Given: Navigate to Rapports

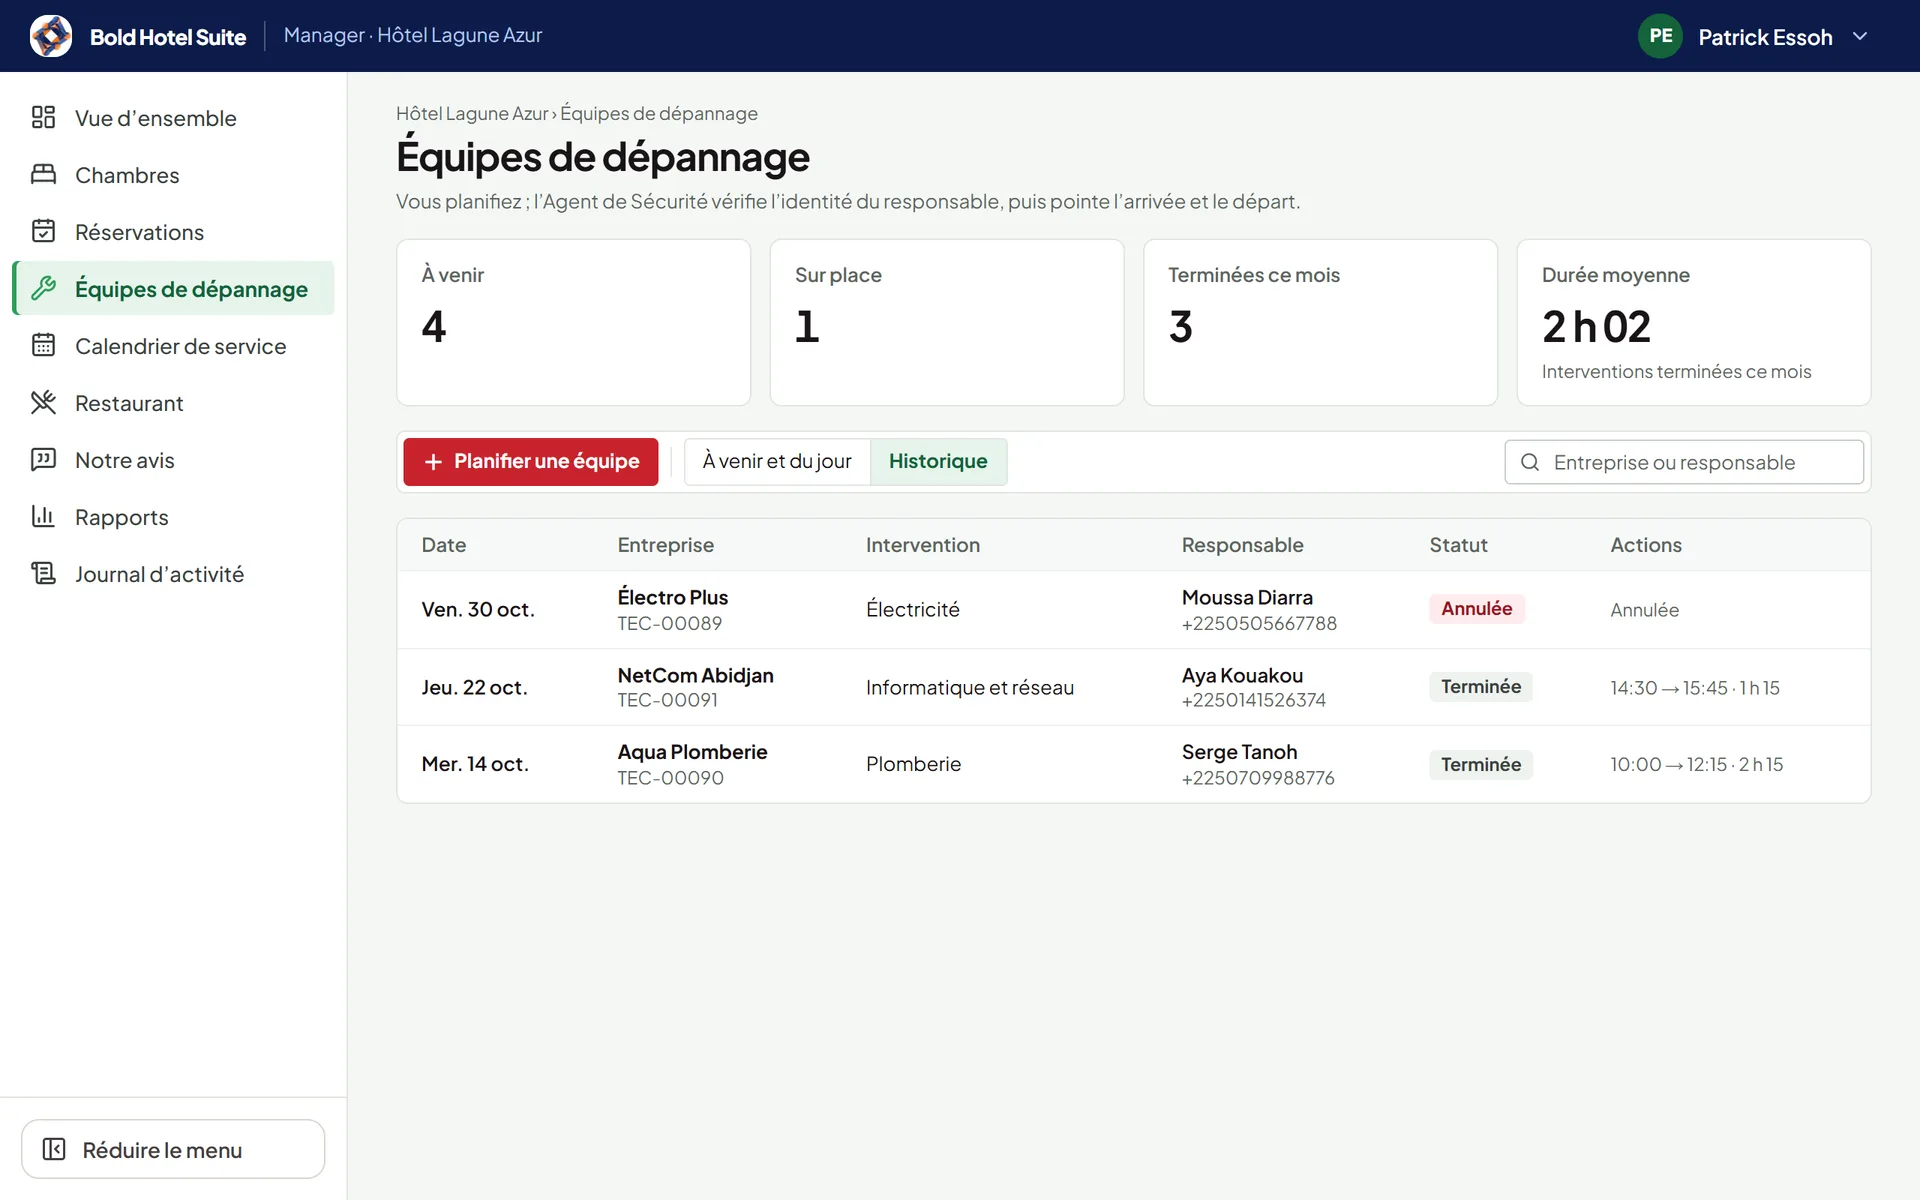Looking at the screenshot, I should tap(174, 517).
